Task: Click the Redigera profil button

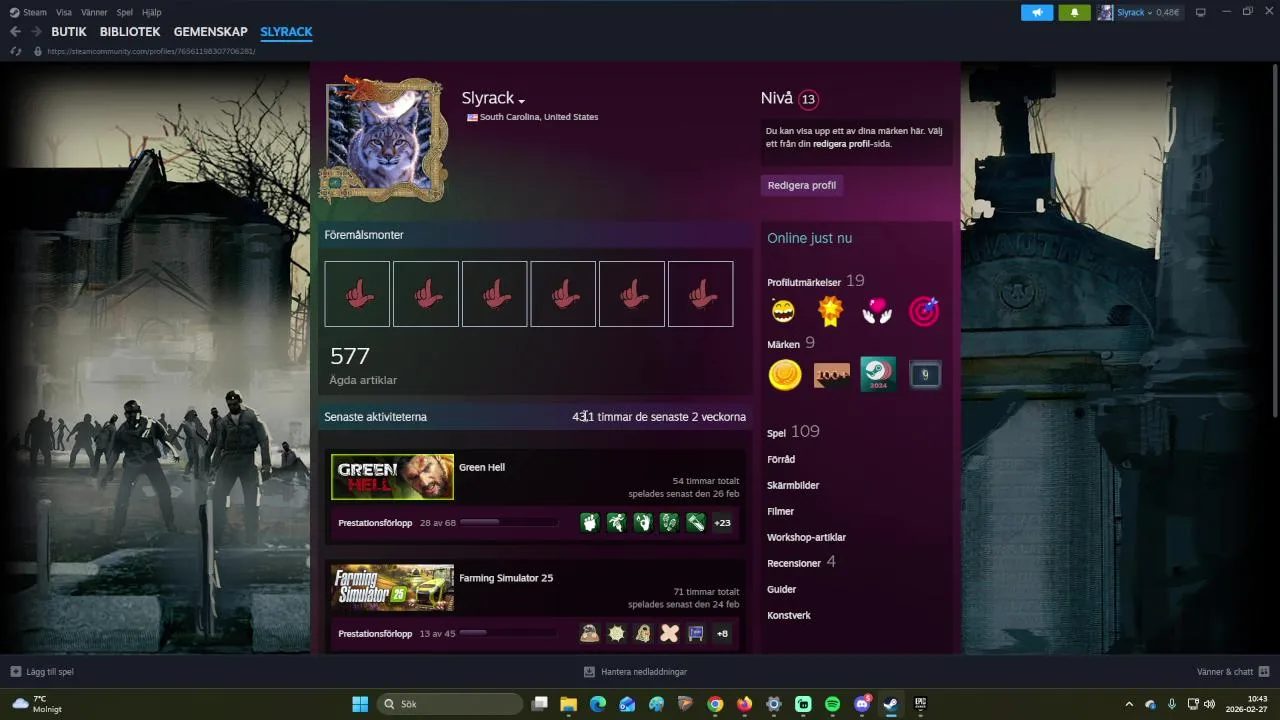Action: (x=802, y=185)
